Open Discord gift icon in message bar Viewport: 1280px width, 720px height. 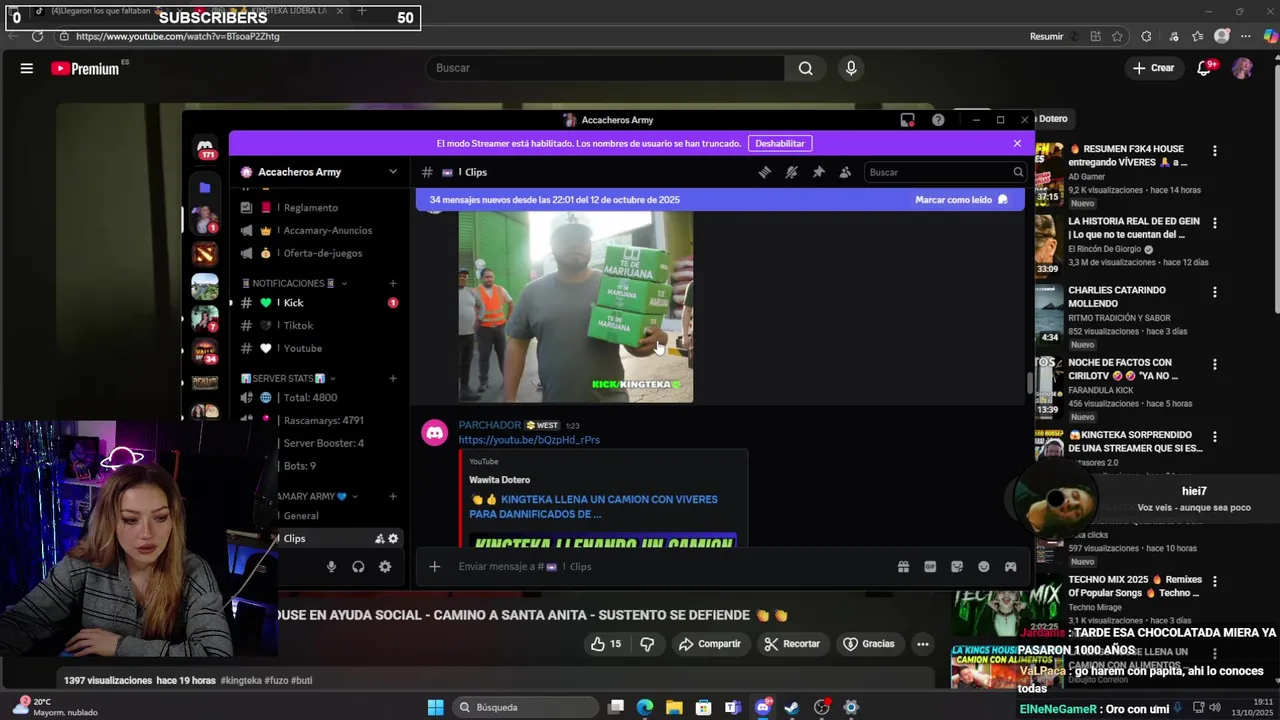click(x=903, y=566)
